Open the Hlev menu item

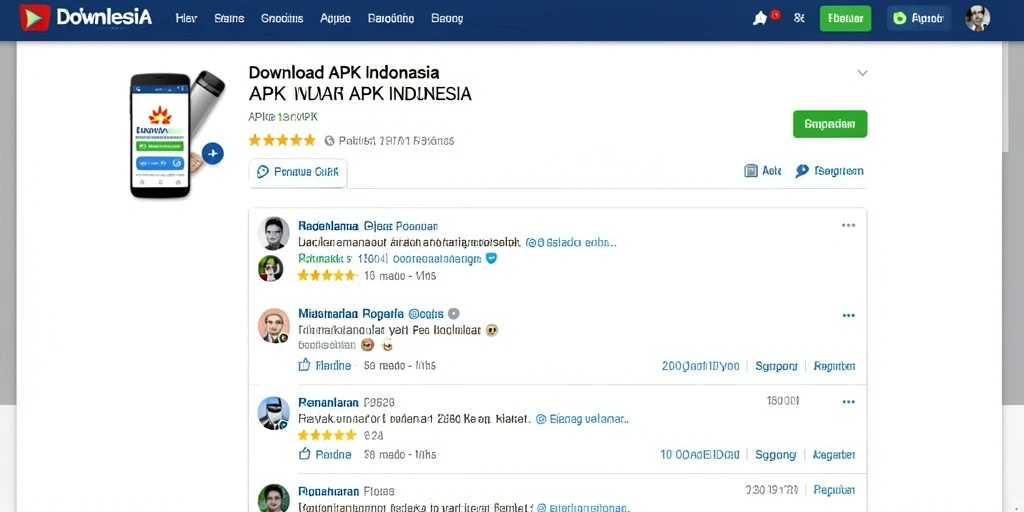(x=186, y=18)
